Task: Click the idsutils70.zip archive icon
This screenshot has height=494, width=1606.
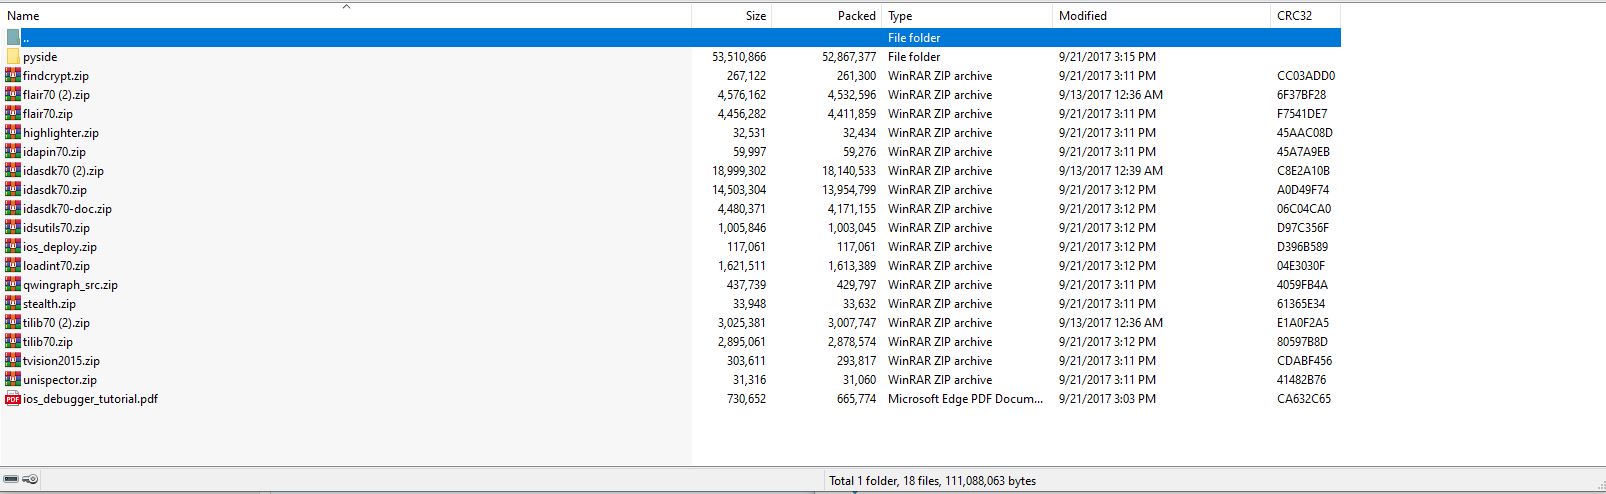Action: (x=13, y=227)
